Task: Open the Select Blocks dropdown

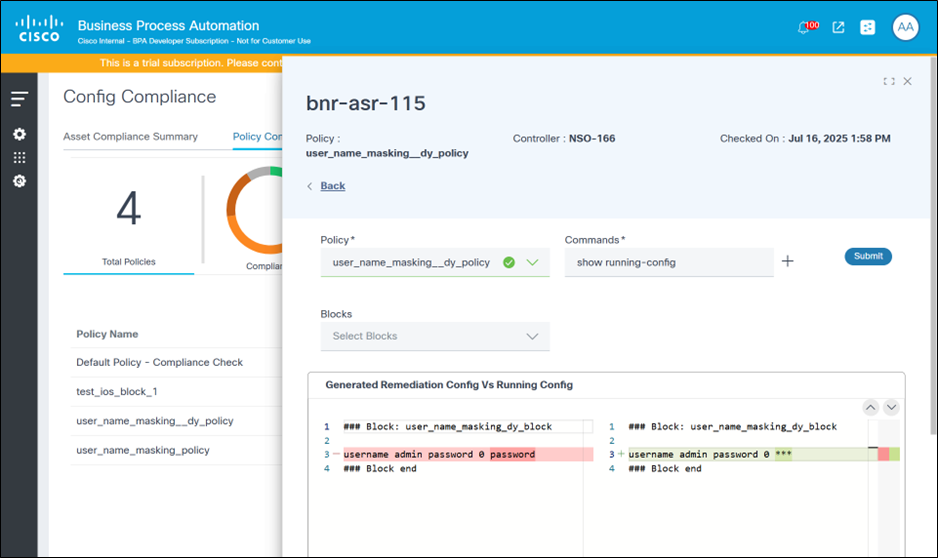Action: (434, 336)
